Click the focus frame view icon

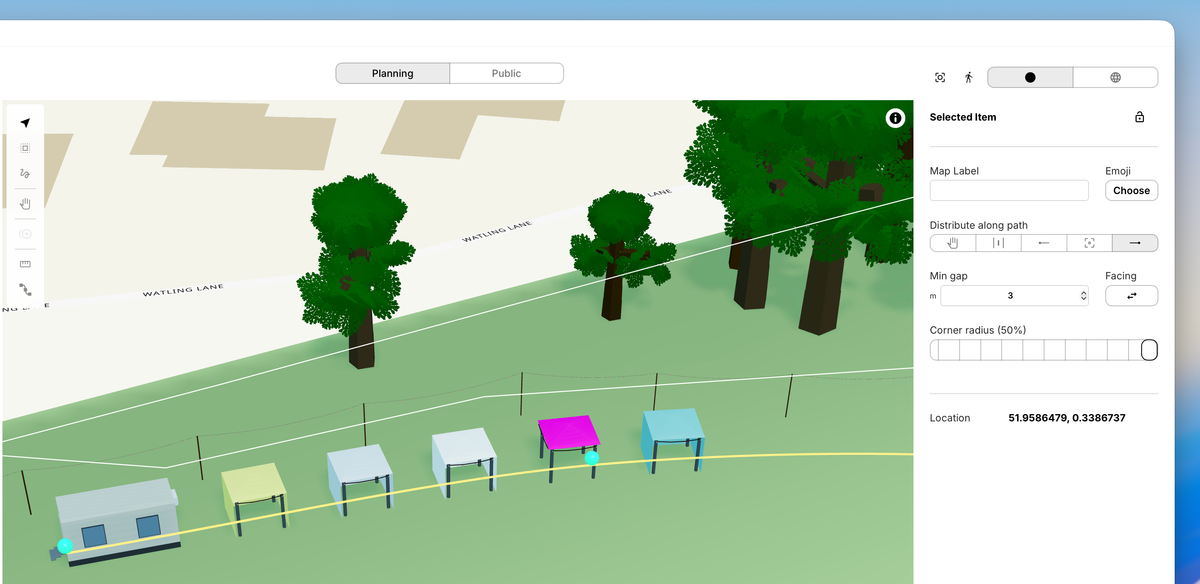[940, 77]
